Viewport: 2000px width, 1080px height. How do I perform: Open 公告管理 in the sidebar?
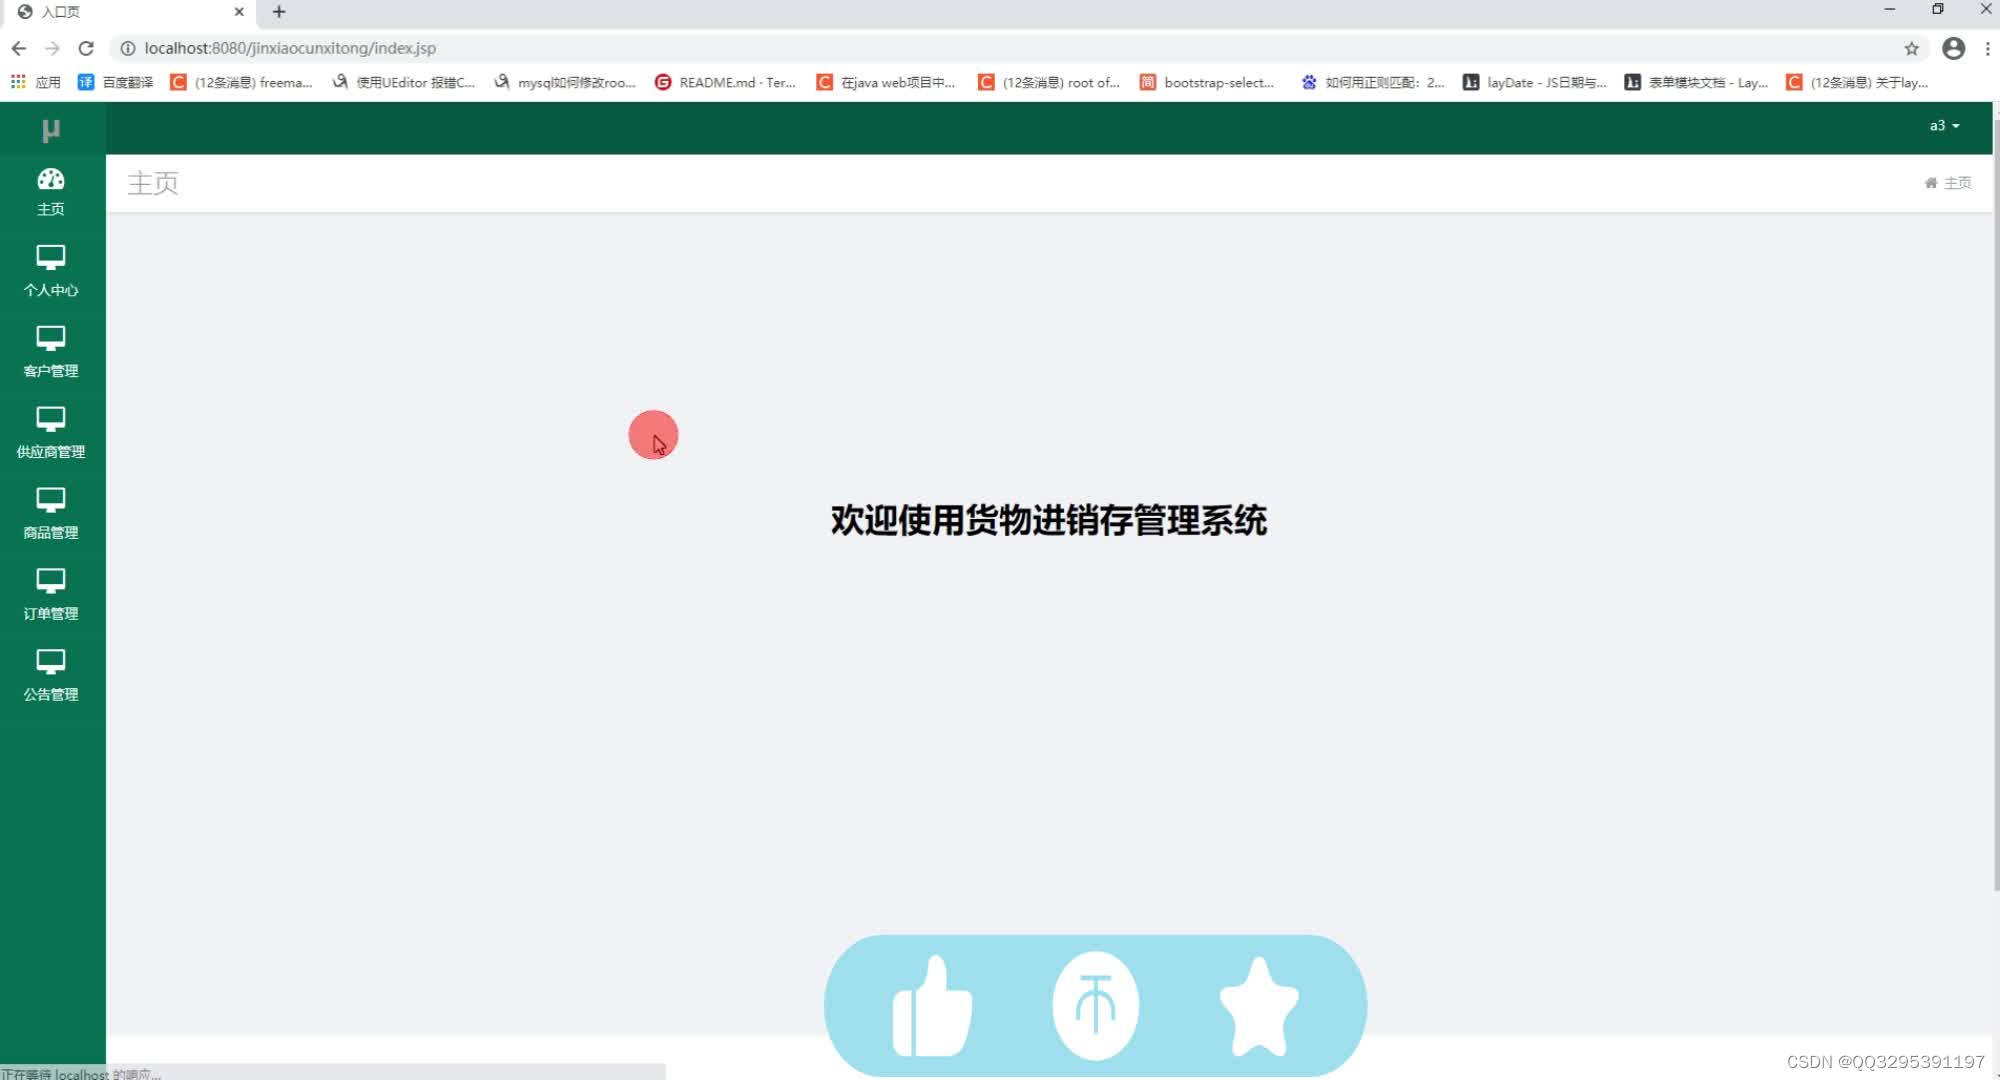point(51,676)
